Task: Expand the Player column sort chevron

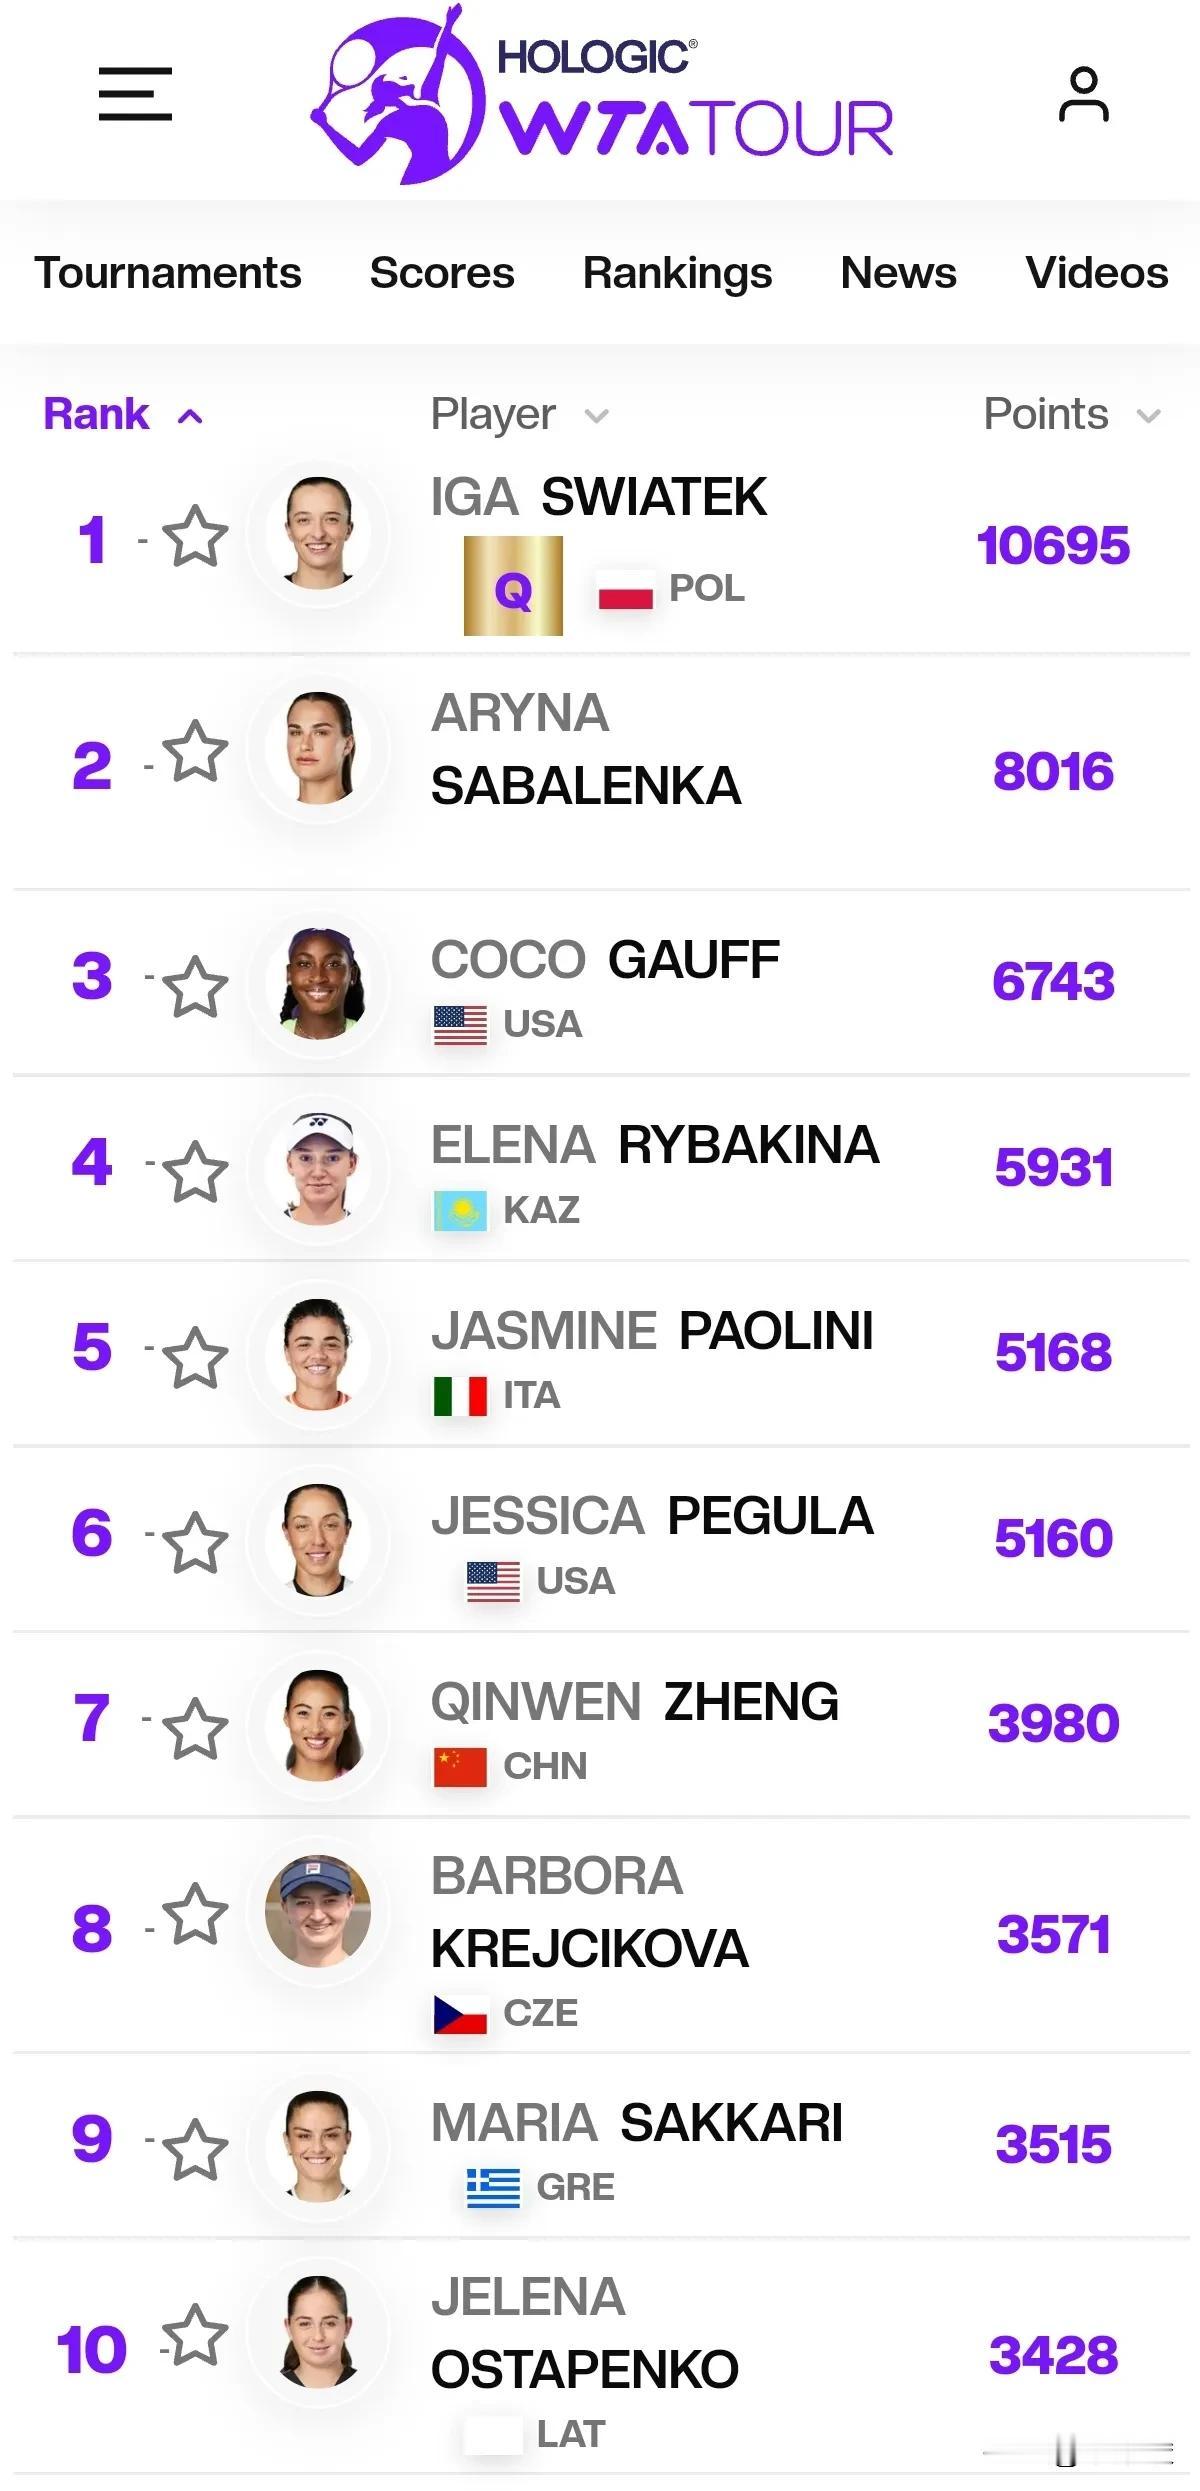Action: pyautogui.click(x=597, y=416)
